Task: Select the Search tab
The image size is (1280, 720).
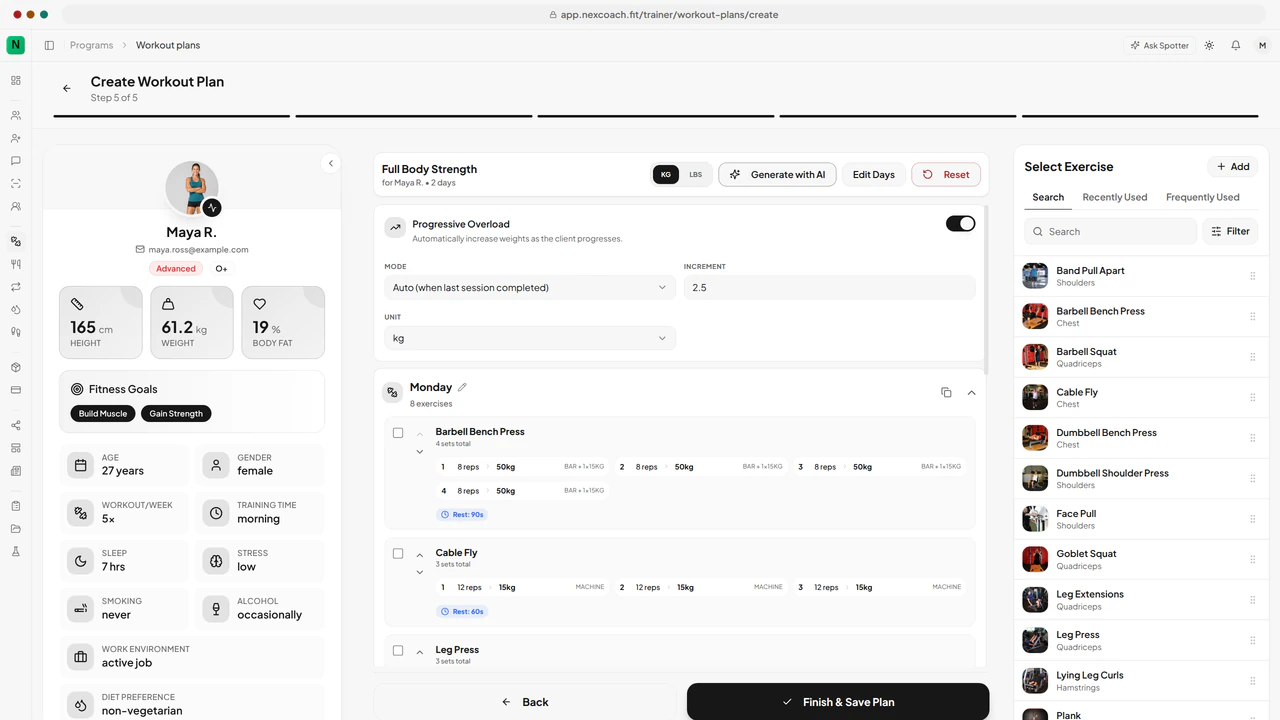Action: point(1048,197)
